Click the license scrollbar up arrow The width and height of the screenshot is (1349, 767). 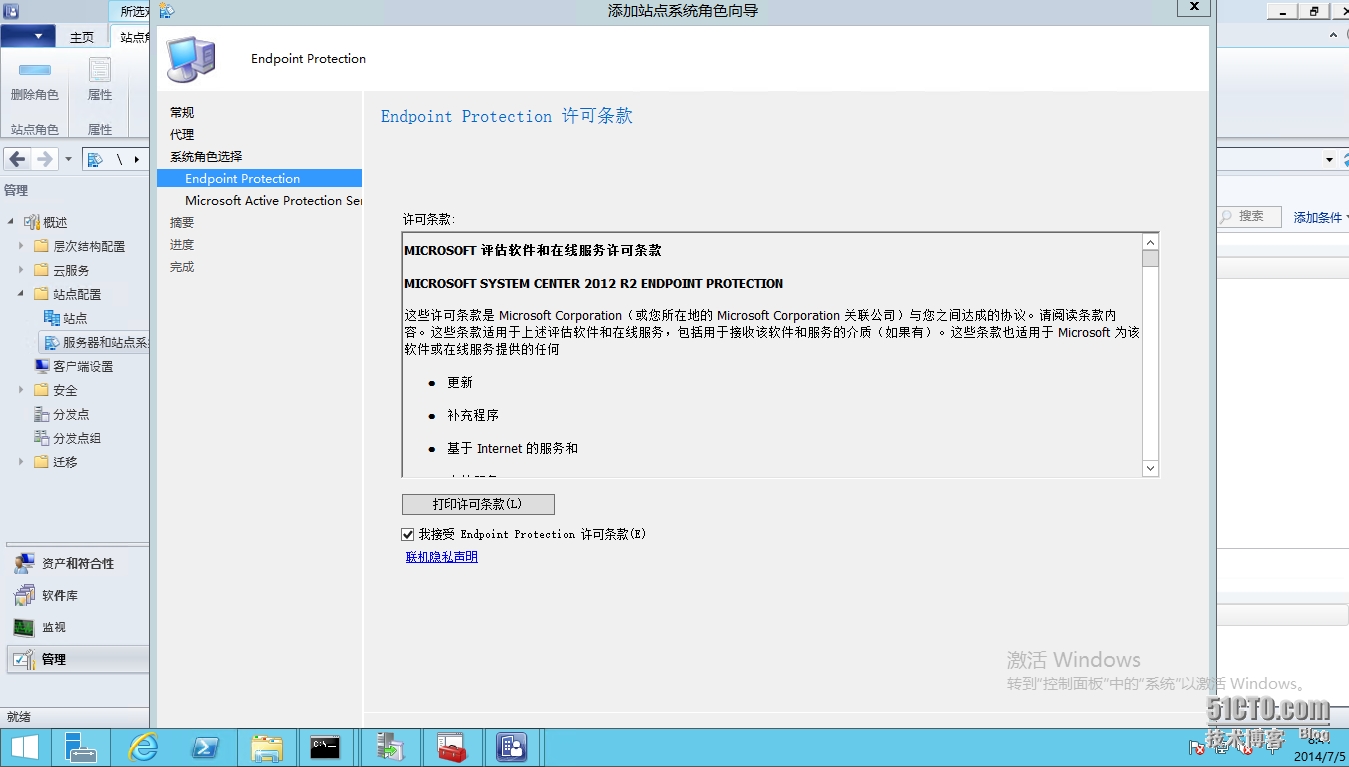[x=1150, y=242]
